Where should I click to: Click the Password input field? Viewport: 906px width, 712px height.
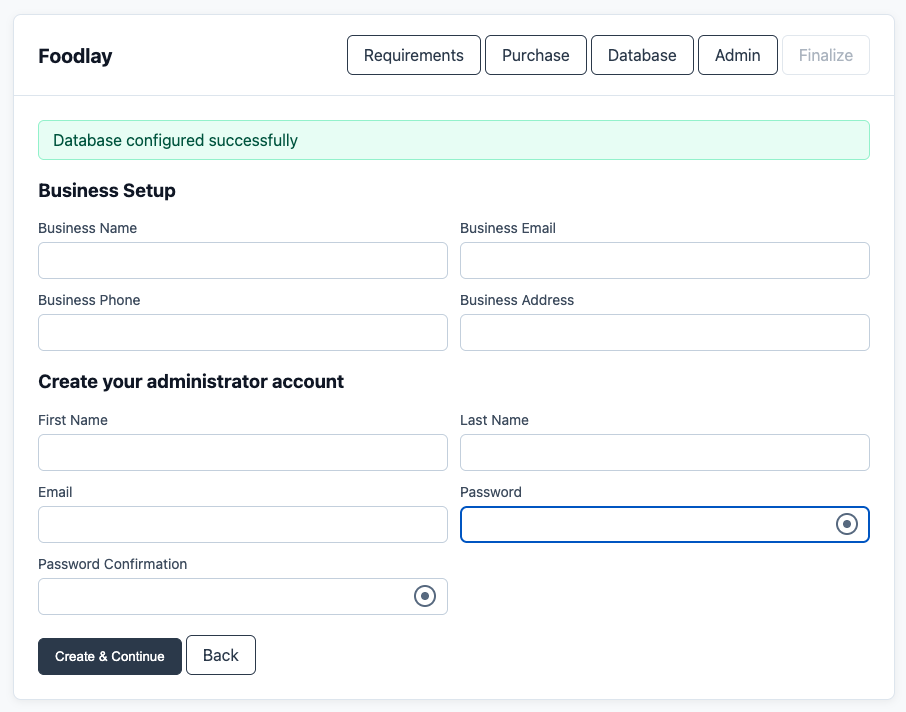click(x=650, y=524)
